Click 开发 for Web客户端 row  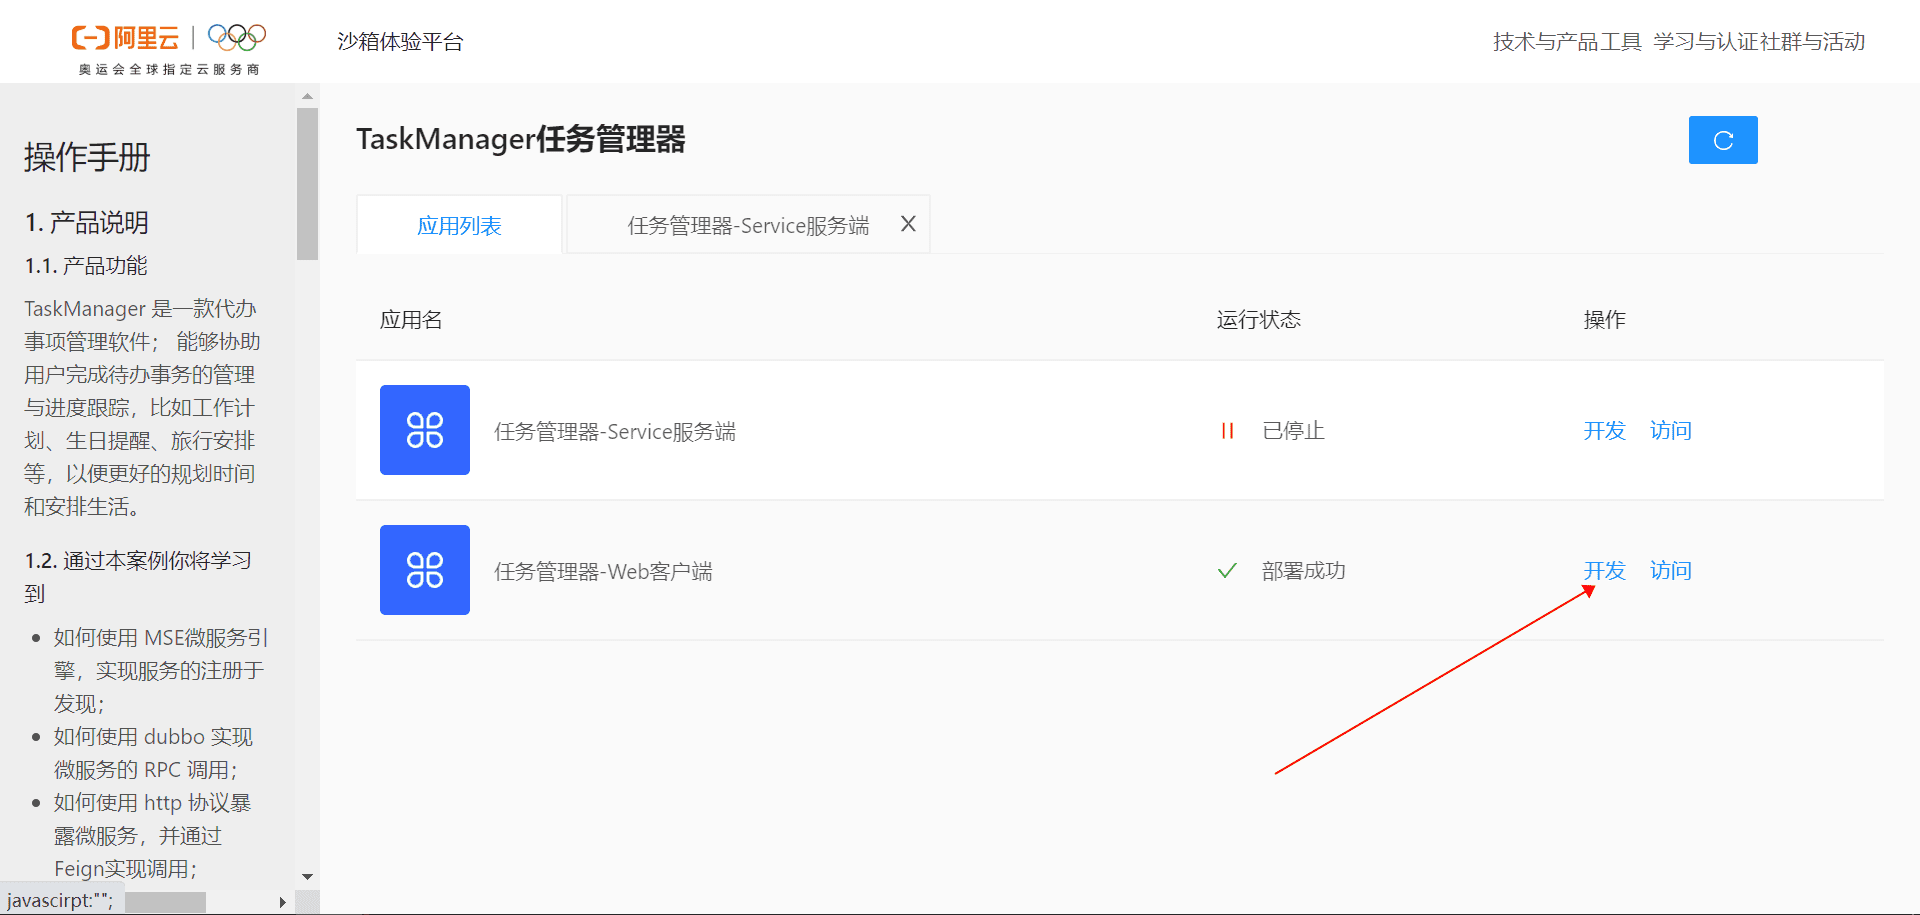coord(1604,571)
